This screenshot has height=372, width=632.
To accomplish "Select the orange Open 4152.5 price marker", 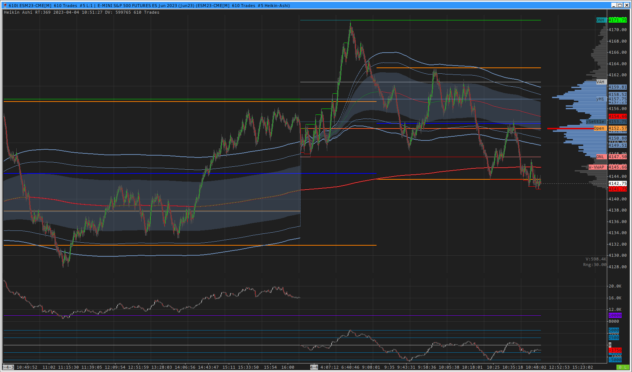I will pyautogui.click(x=600, y=129).
